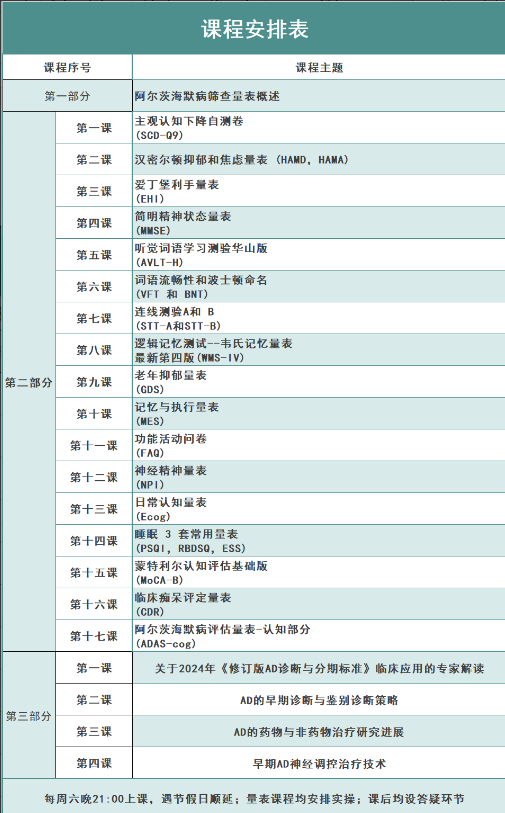
Task: Click the 第十四课 cell
Action: (x=94, y=541)
